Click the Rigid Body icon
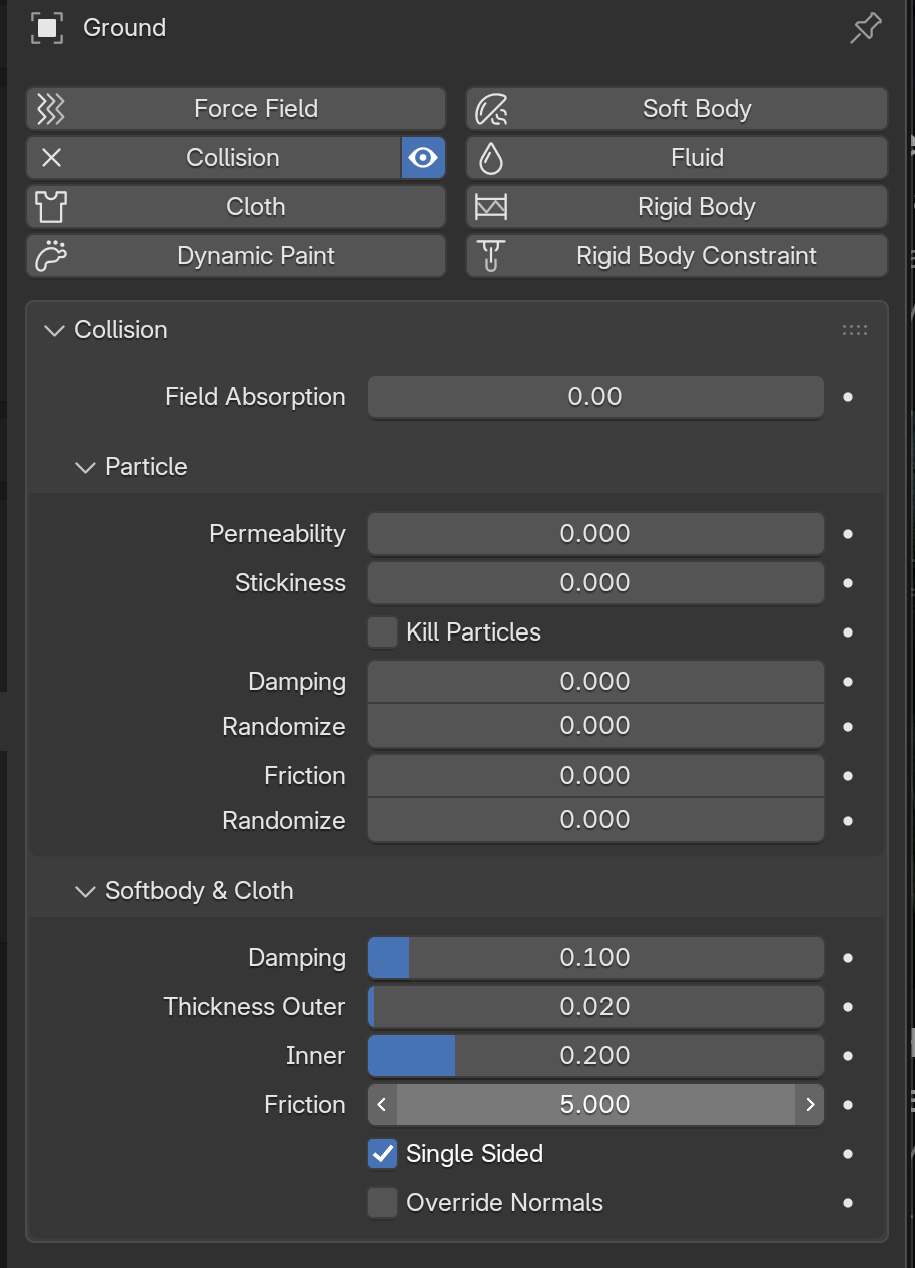The height and width of the screenshot is (1268, 915). coord(491,207)
